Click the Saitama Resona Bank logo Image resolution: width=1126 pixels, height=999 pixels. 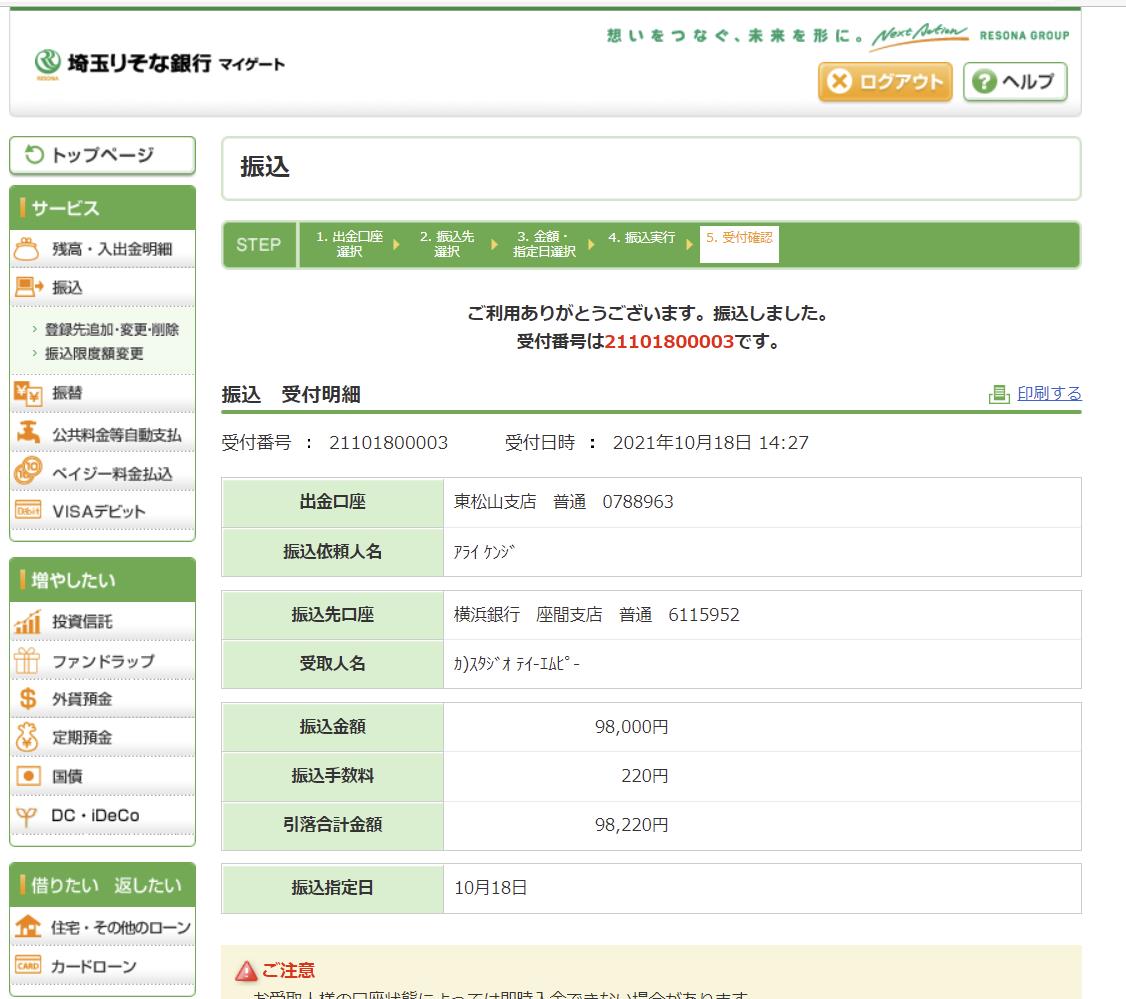[x=159, y=63]
